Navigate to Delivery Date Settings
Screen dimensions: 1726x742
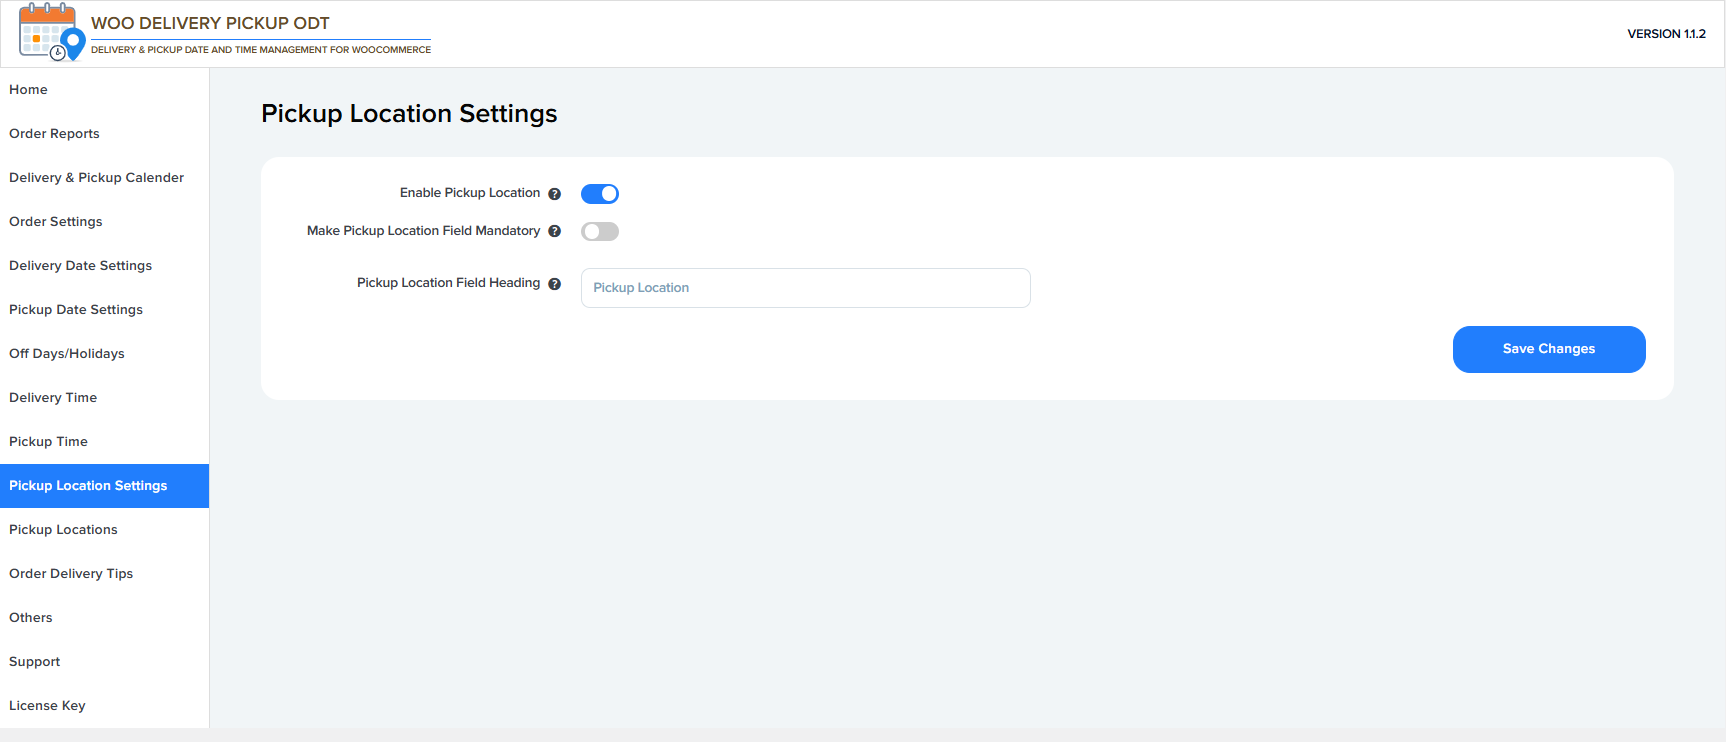(81, 266)
